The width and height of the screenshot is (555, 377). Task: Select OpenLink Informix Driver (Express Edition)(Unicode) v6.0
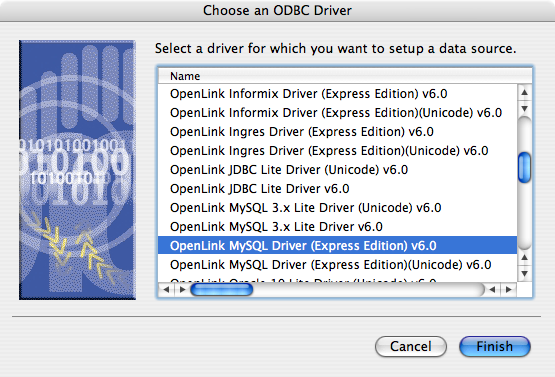pos(337,113)
